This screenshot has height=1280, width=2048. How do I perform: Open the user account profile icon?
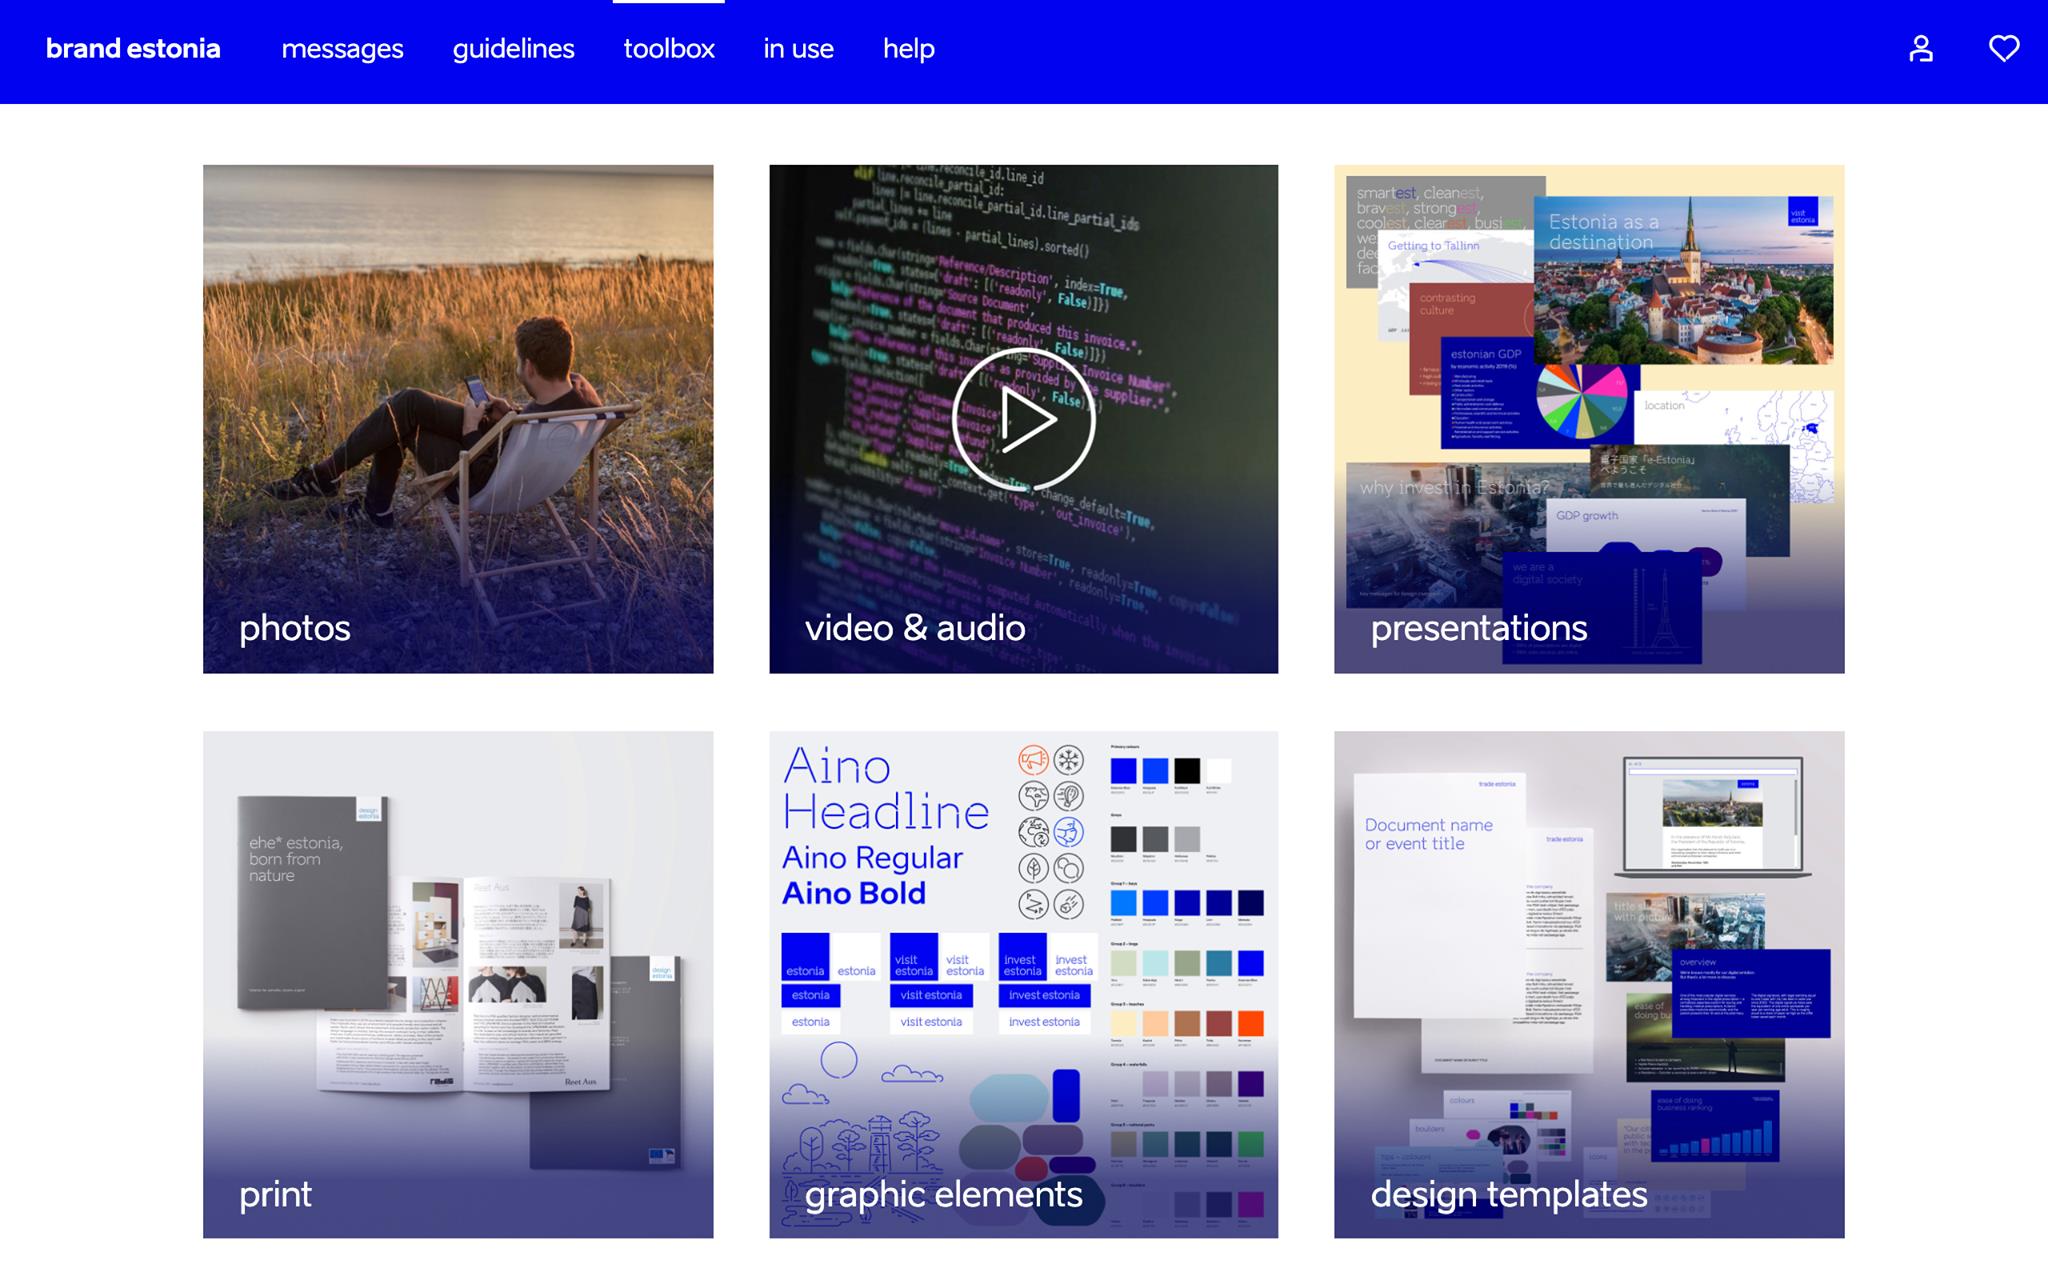(x=1921, y=49)
